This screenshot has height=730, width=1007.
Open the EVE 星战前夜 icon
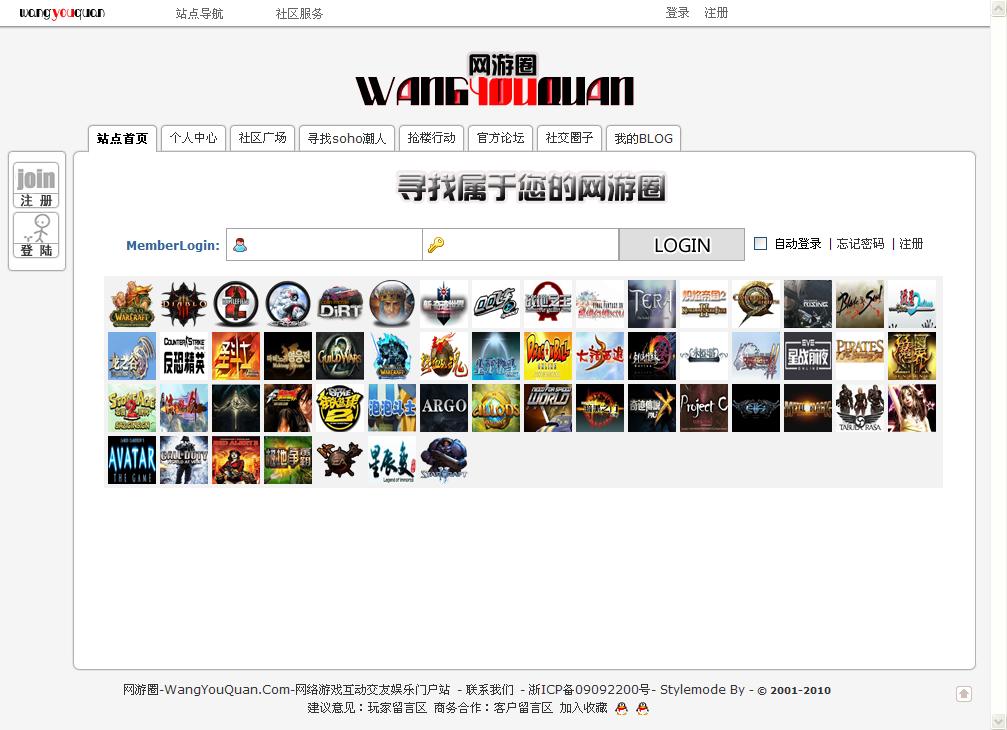[x=808, y=356]
